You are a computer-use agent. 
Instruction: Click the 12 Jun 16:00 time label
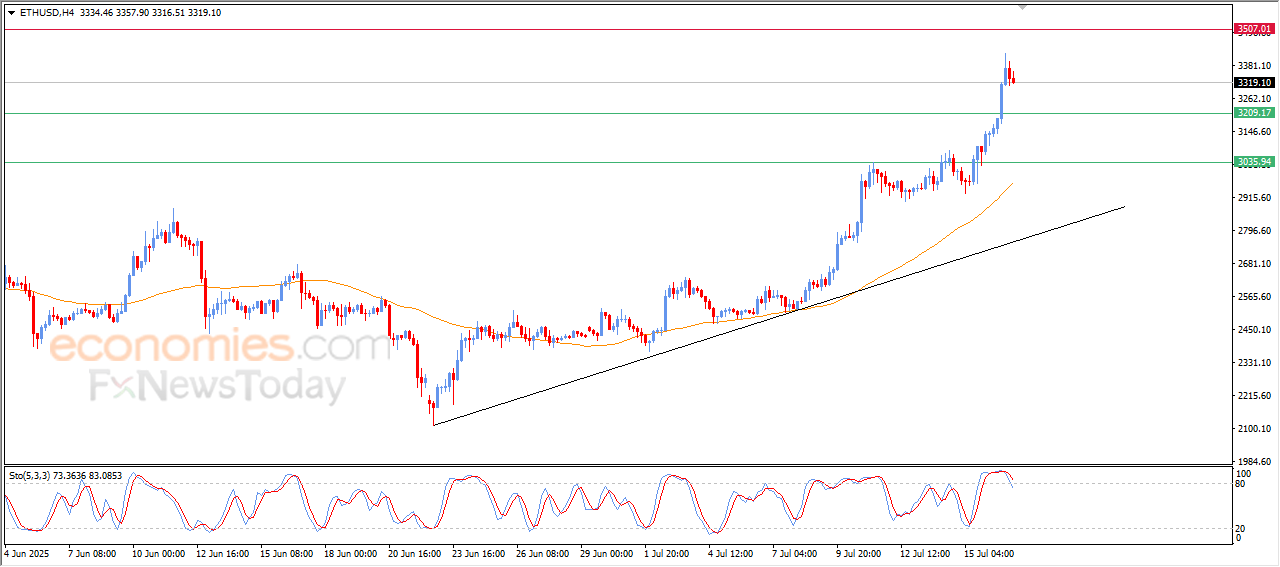pos(221,552)
